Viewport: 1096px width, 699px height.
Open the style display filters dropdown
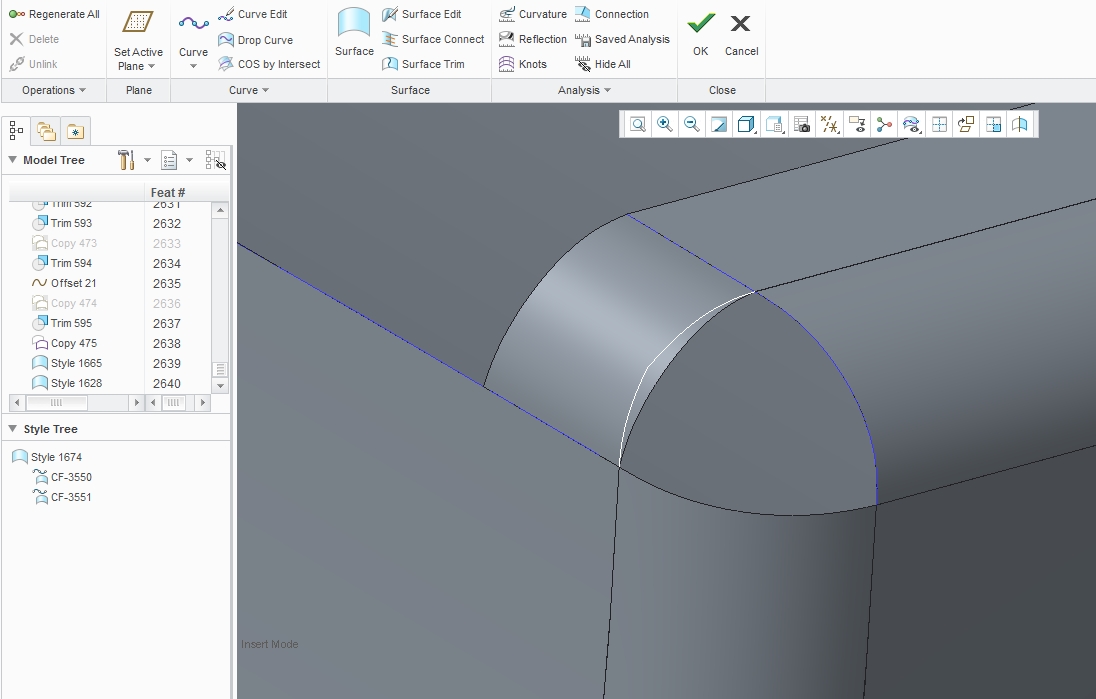(911, 124)
